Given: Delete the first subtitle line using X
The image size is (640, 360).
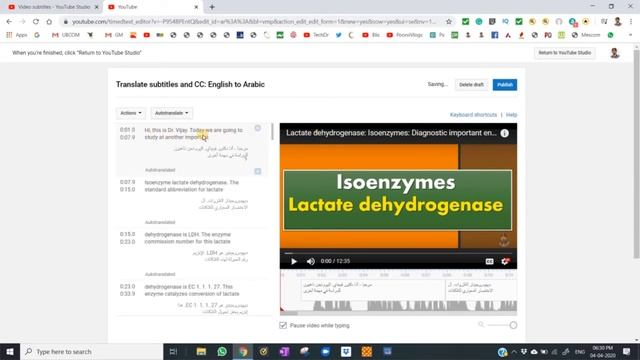Looking at the screenshot, I should [x=258, y=128].
